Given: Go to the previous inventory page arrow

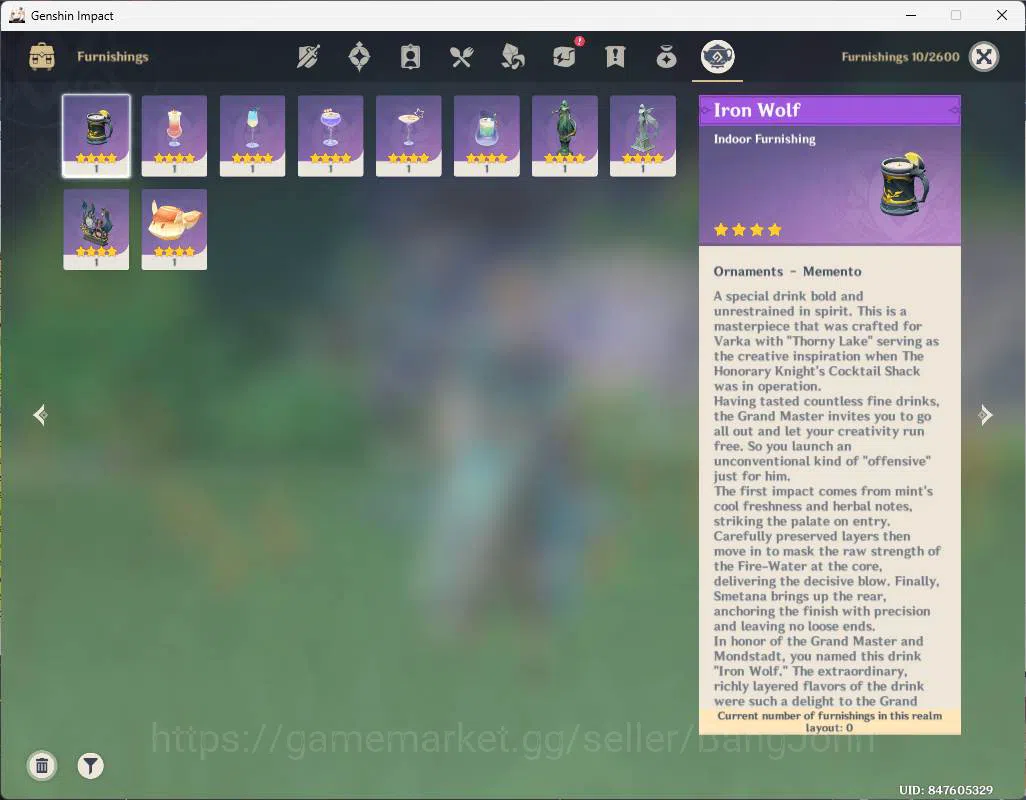Looking at the screenshot, I should point(41,415).
